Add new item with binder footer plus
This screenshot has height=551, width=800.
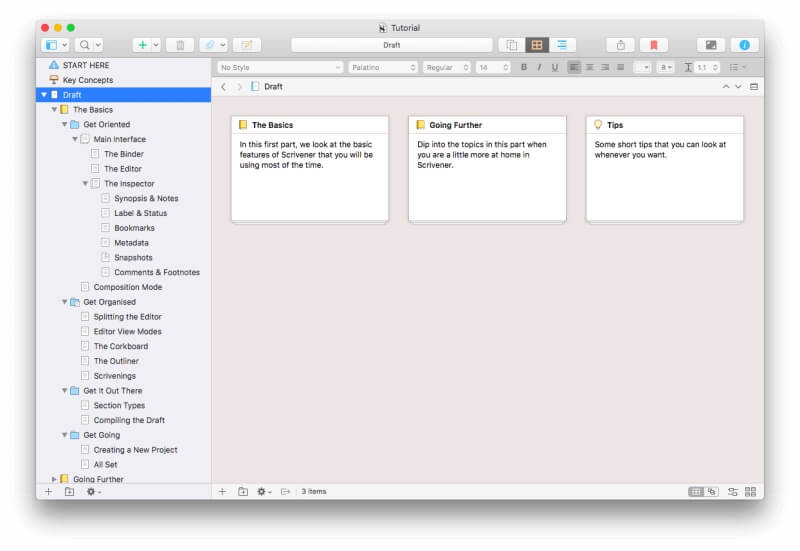tap(48, 492)
